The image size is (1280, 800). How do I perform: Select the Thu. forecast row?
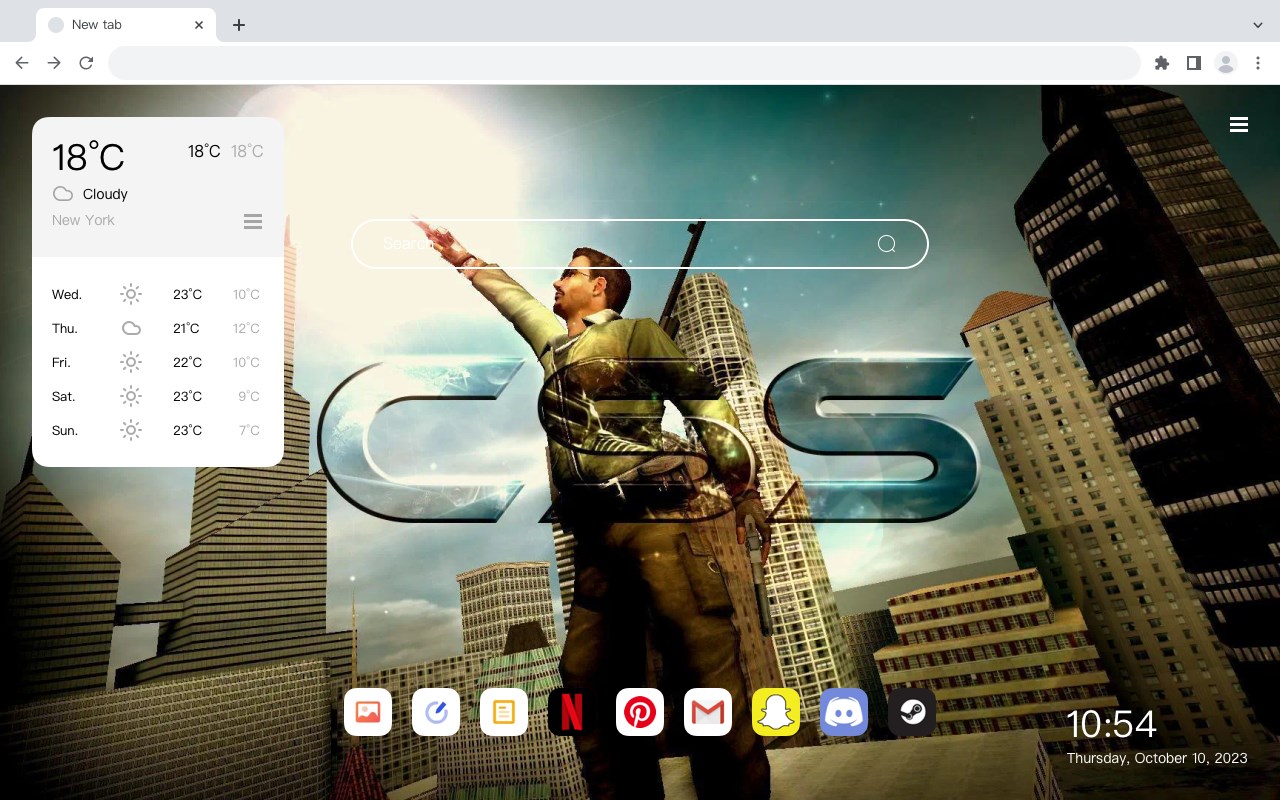tap(157, 328)
